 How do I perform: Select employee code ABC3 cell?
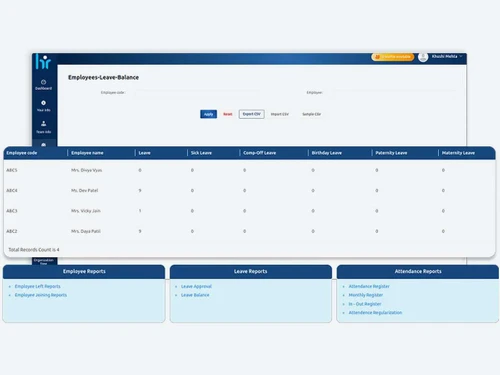12,211
